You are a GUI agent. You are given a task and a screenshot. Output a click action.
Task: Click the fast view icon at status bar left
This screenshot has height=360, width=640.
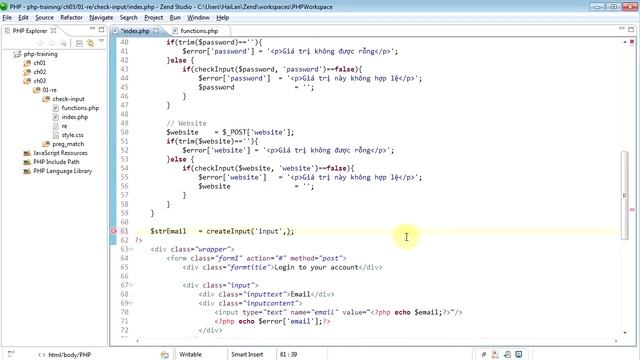[x=11, y=354]
